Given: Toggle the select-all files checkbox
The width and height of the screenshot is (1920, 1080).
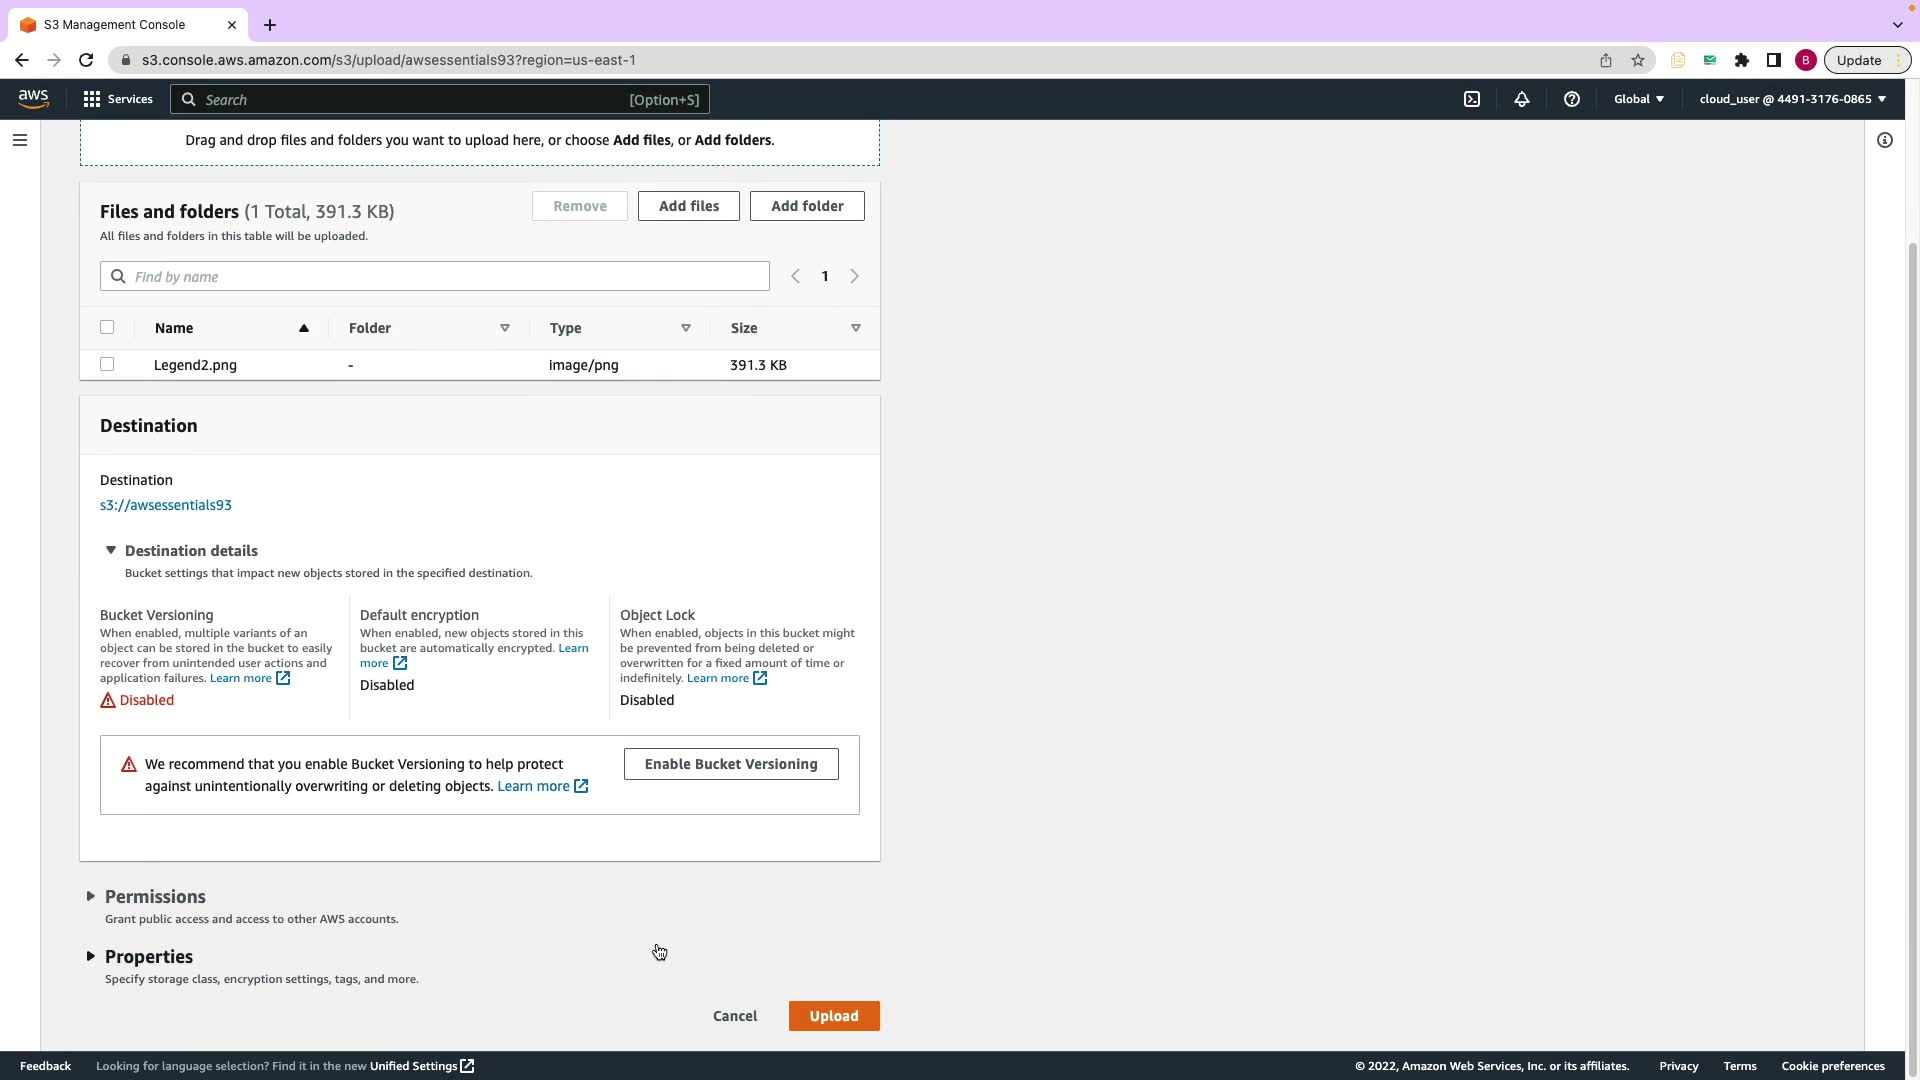Looking at the screenshot, I should (107, 328).
